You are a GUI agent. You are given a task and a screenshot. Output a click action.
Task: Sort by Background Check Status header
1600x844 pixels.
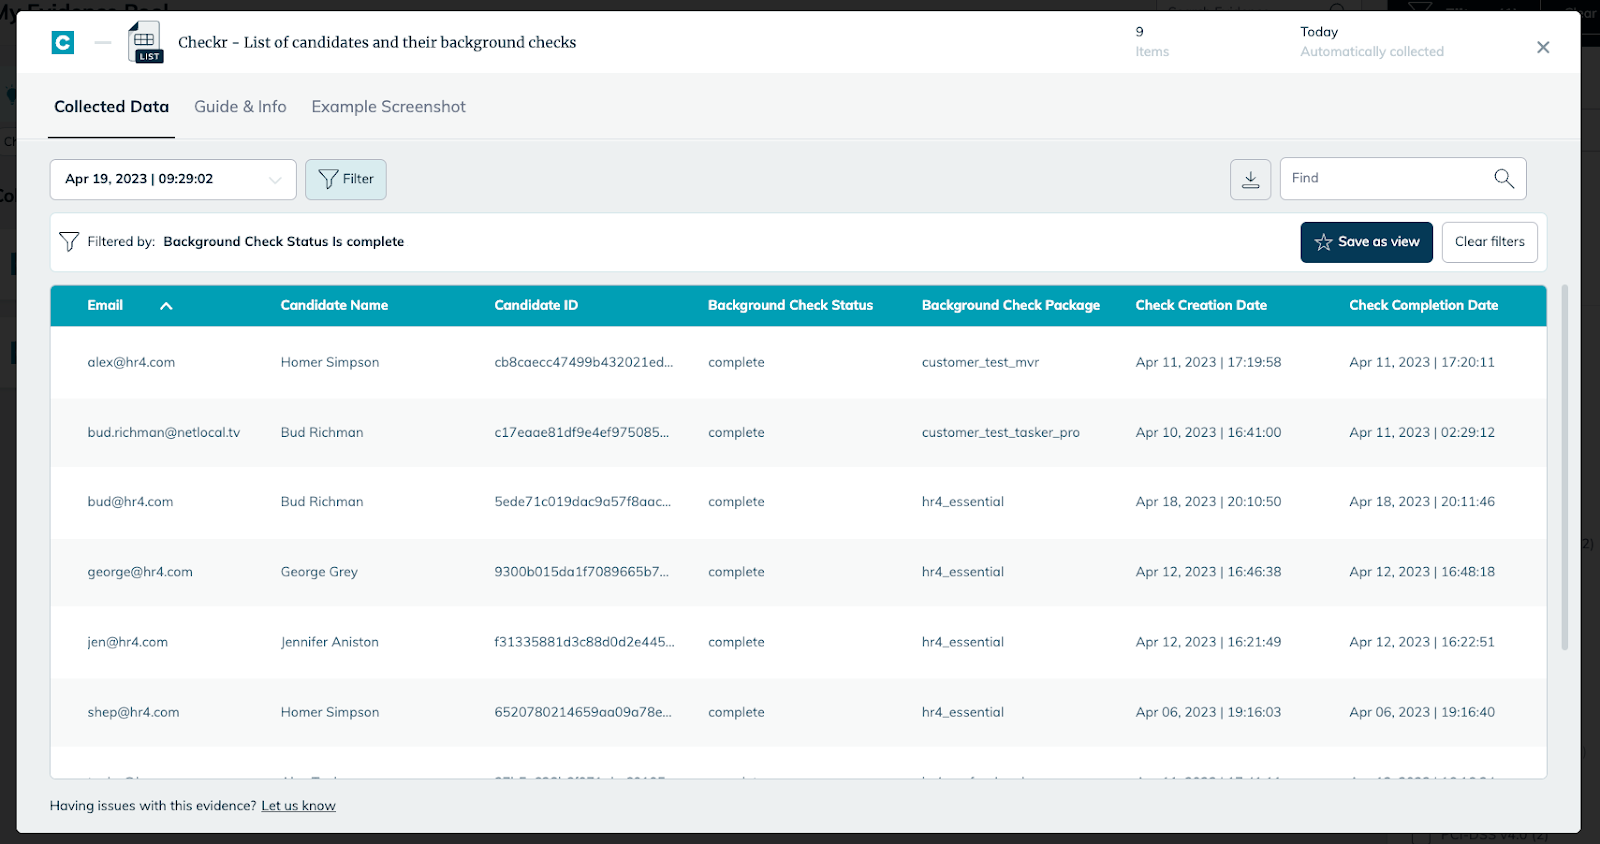790,305
